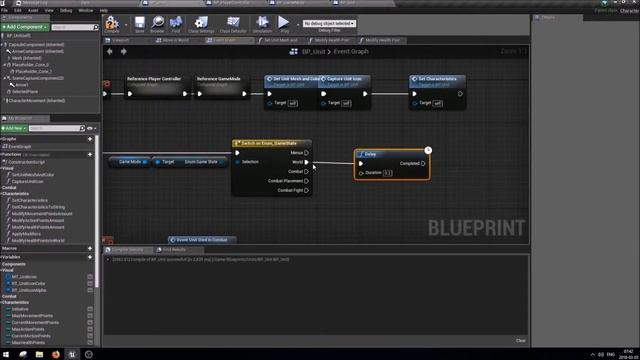The image size is (640, 360).
Task: Open the debug object selector dropdown
Action: 329,24
